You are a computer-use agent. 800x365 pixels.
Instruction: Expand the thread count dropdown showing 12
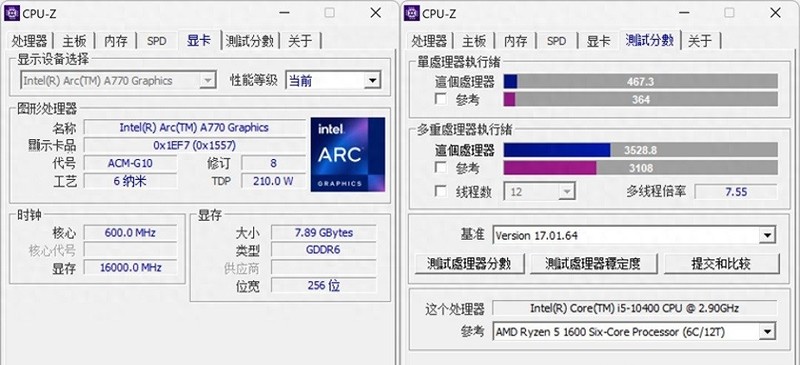567,192
